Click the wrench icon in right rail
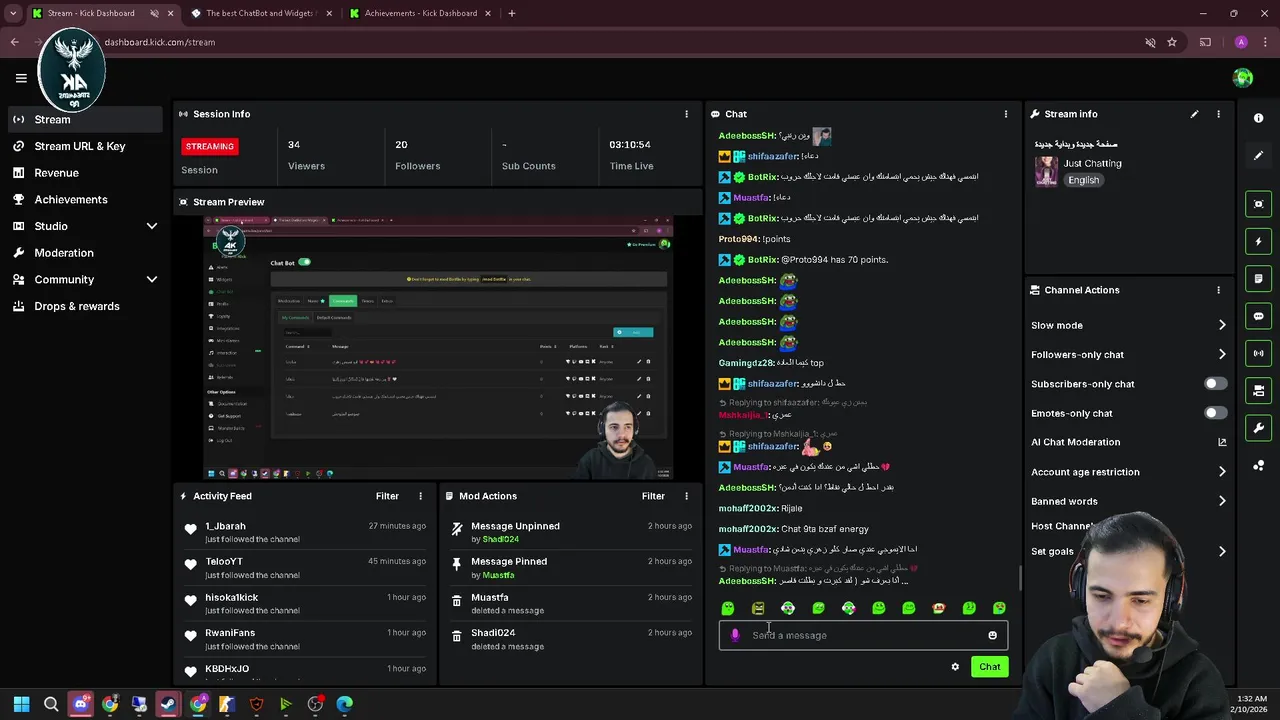 [1258, 428]
